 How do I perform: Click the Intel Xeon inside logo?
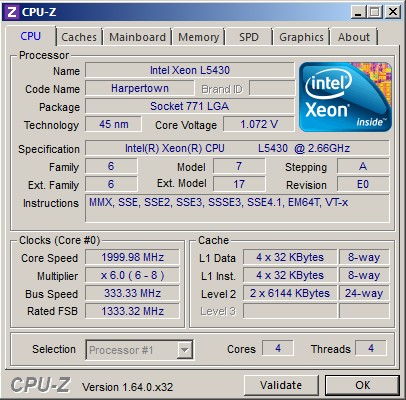345,97
